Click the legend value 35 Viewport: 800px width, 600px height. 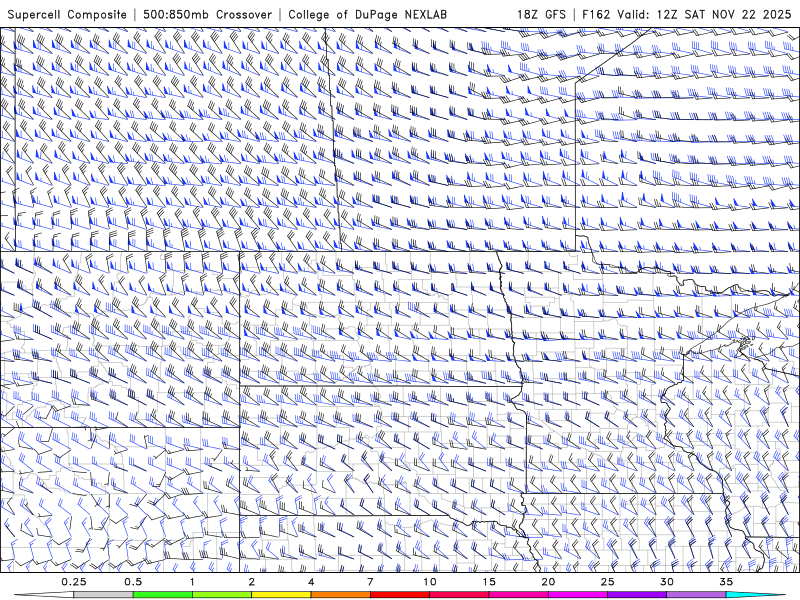click(726, 582)
